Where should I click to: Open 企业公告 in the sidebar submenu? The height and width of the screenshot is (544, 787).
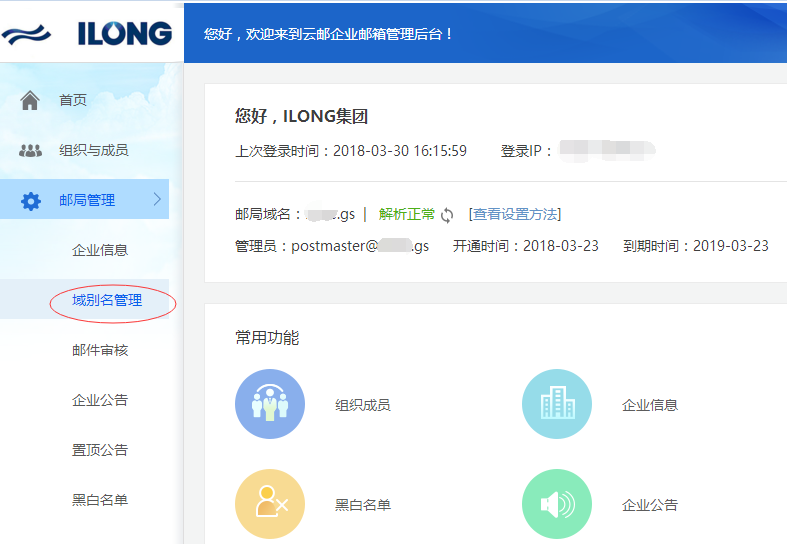coord(100,400)
